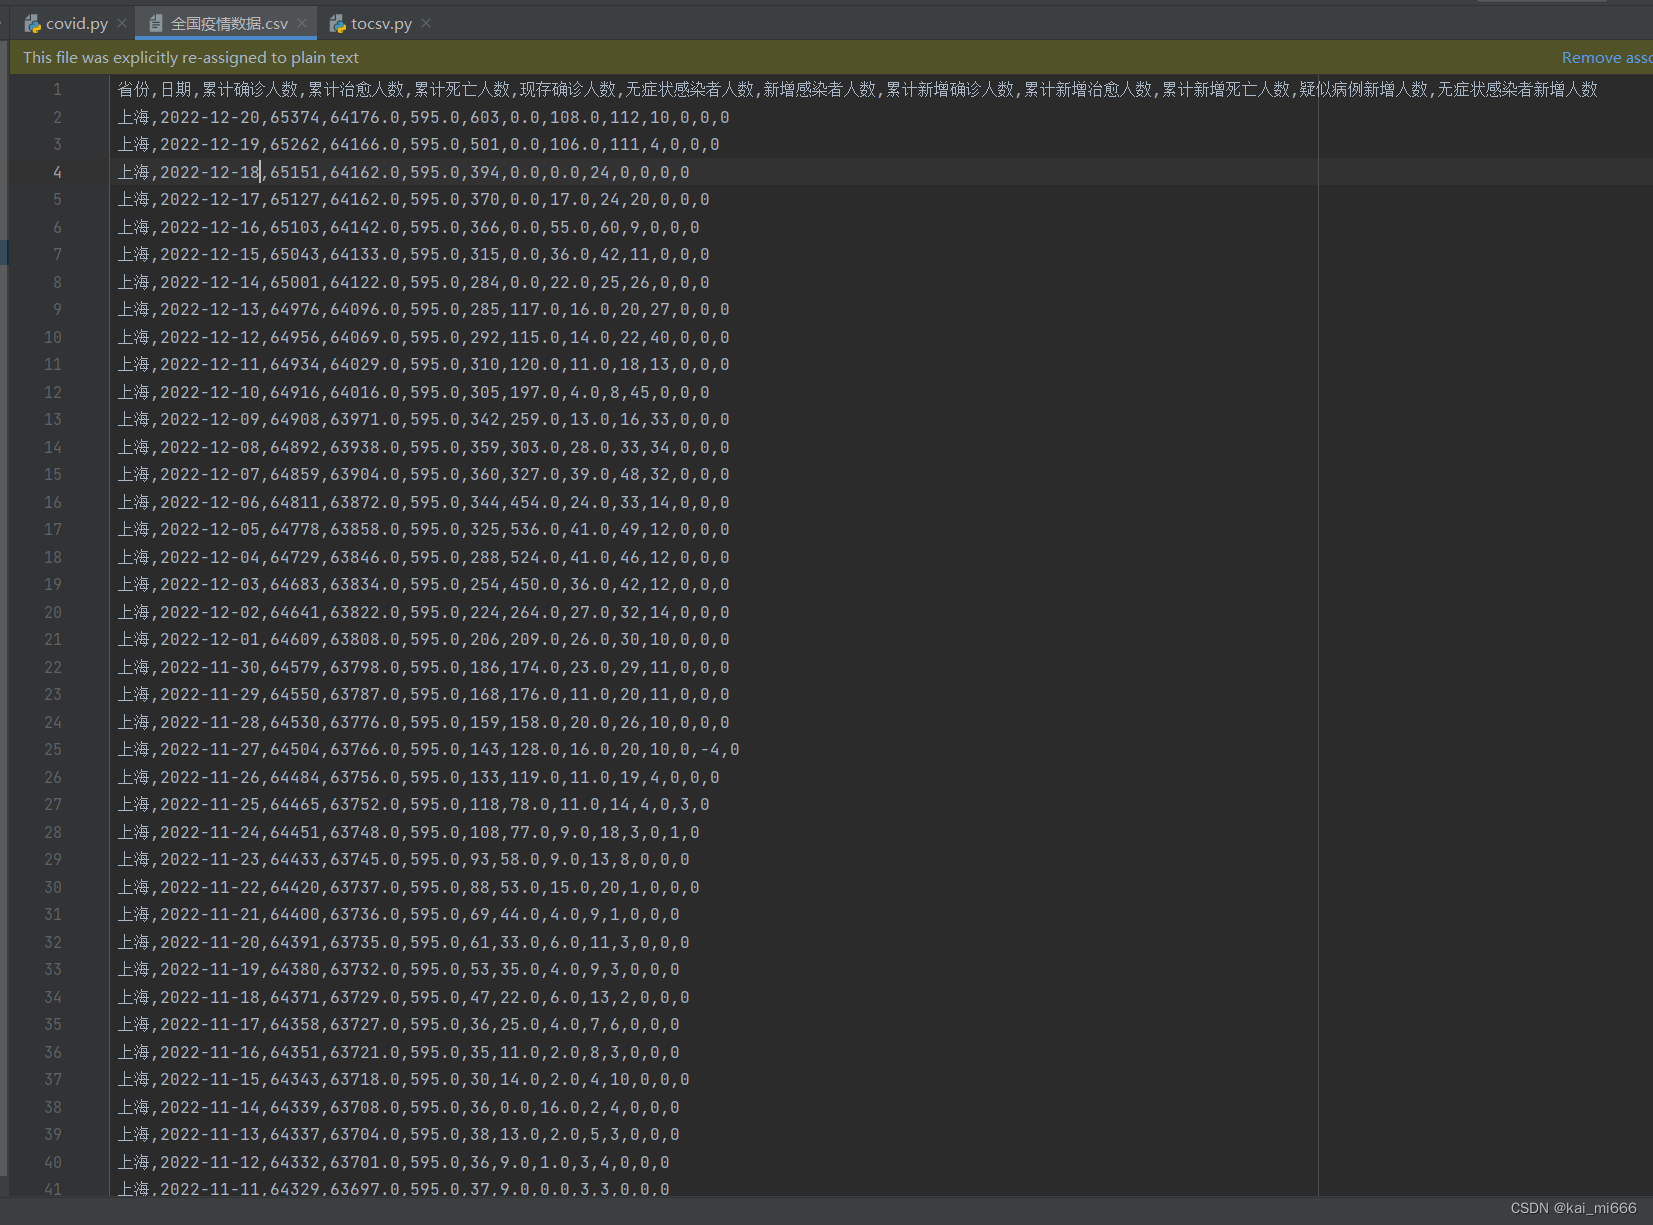This screenshot has height=1225, width=1653.
Task: Click the 上海 2022-12-07 data row
Action: pyautogui.click(x=423, y=474)
